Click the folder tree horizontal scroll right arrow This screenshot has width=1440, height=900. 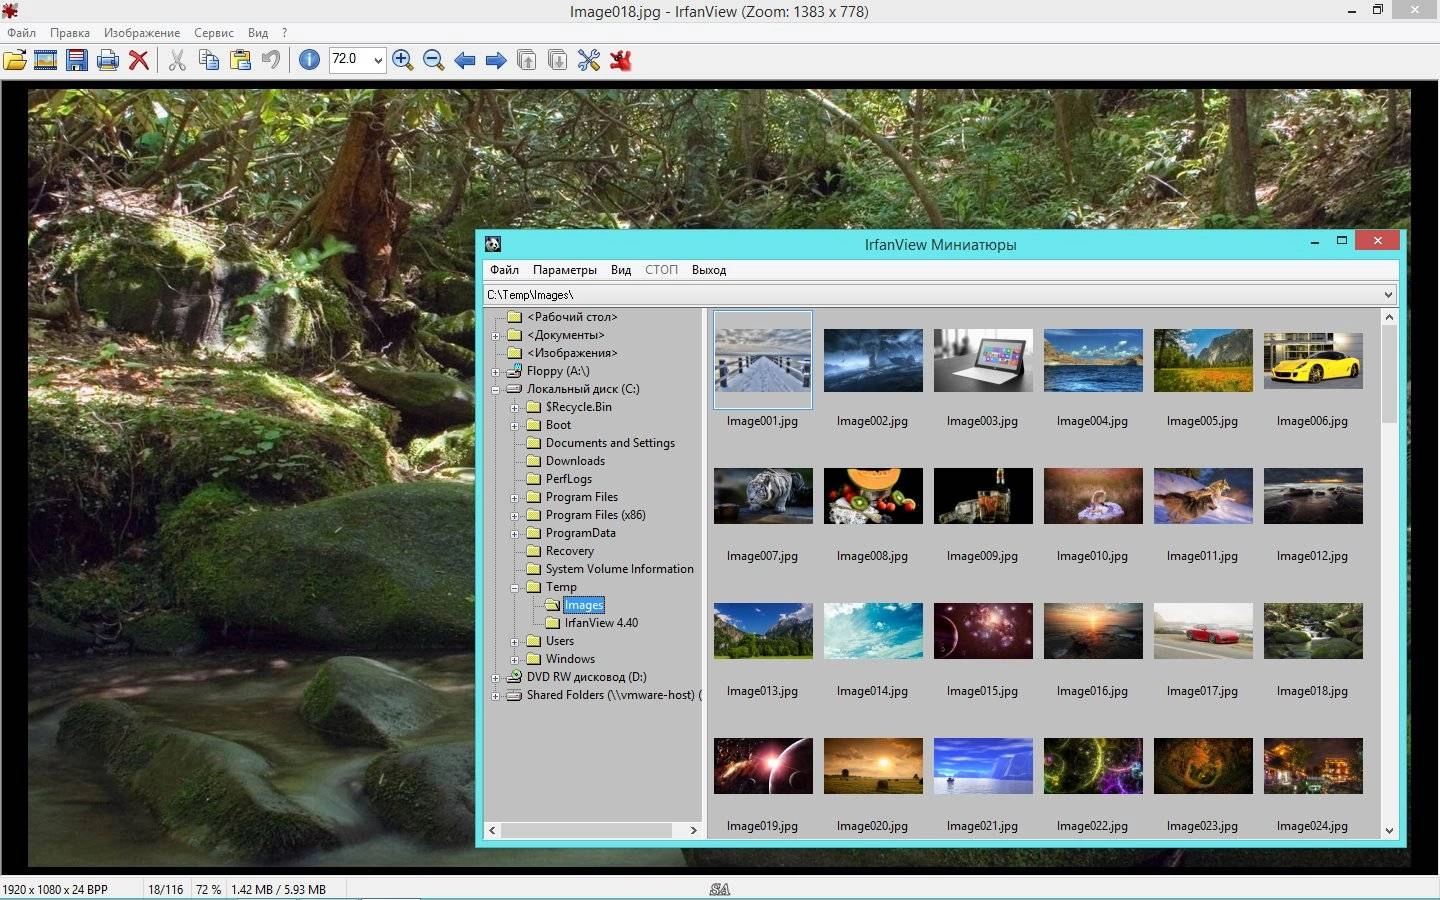693,830
